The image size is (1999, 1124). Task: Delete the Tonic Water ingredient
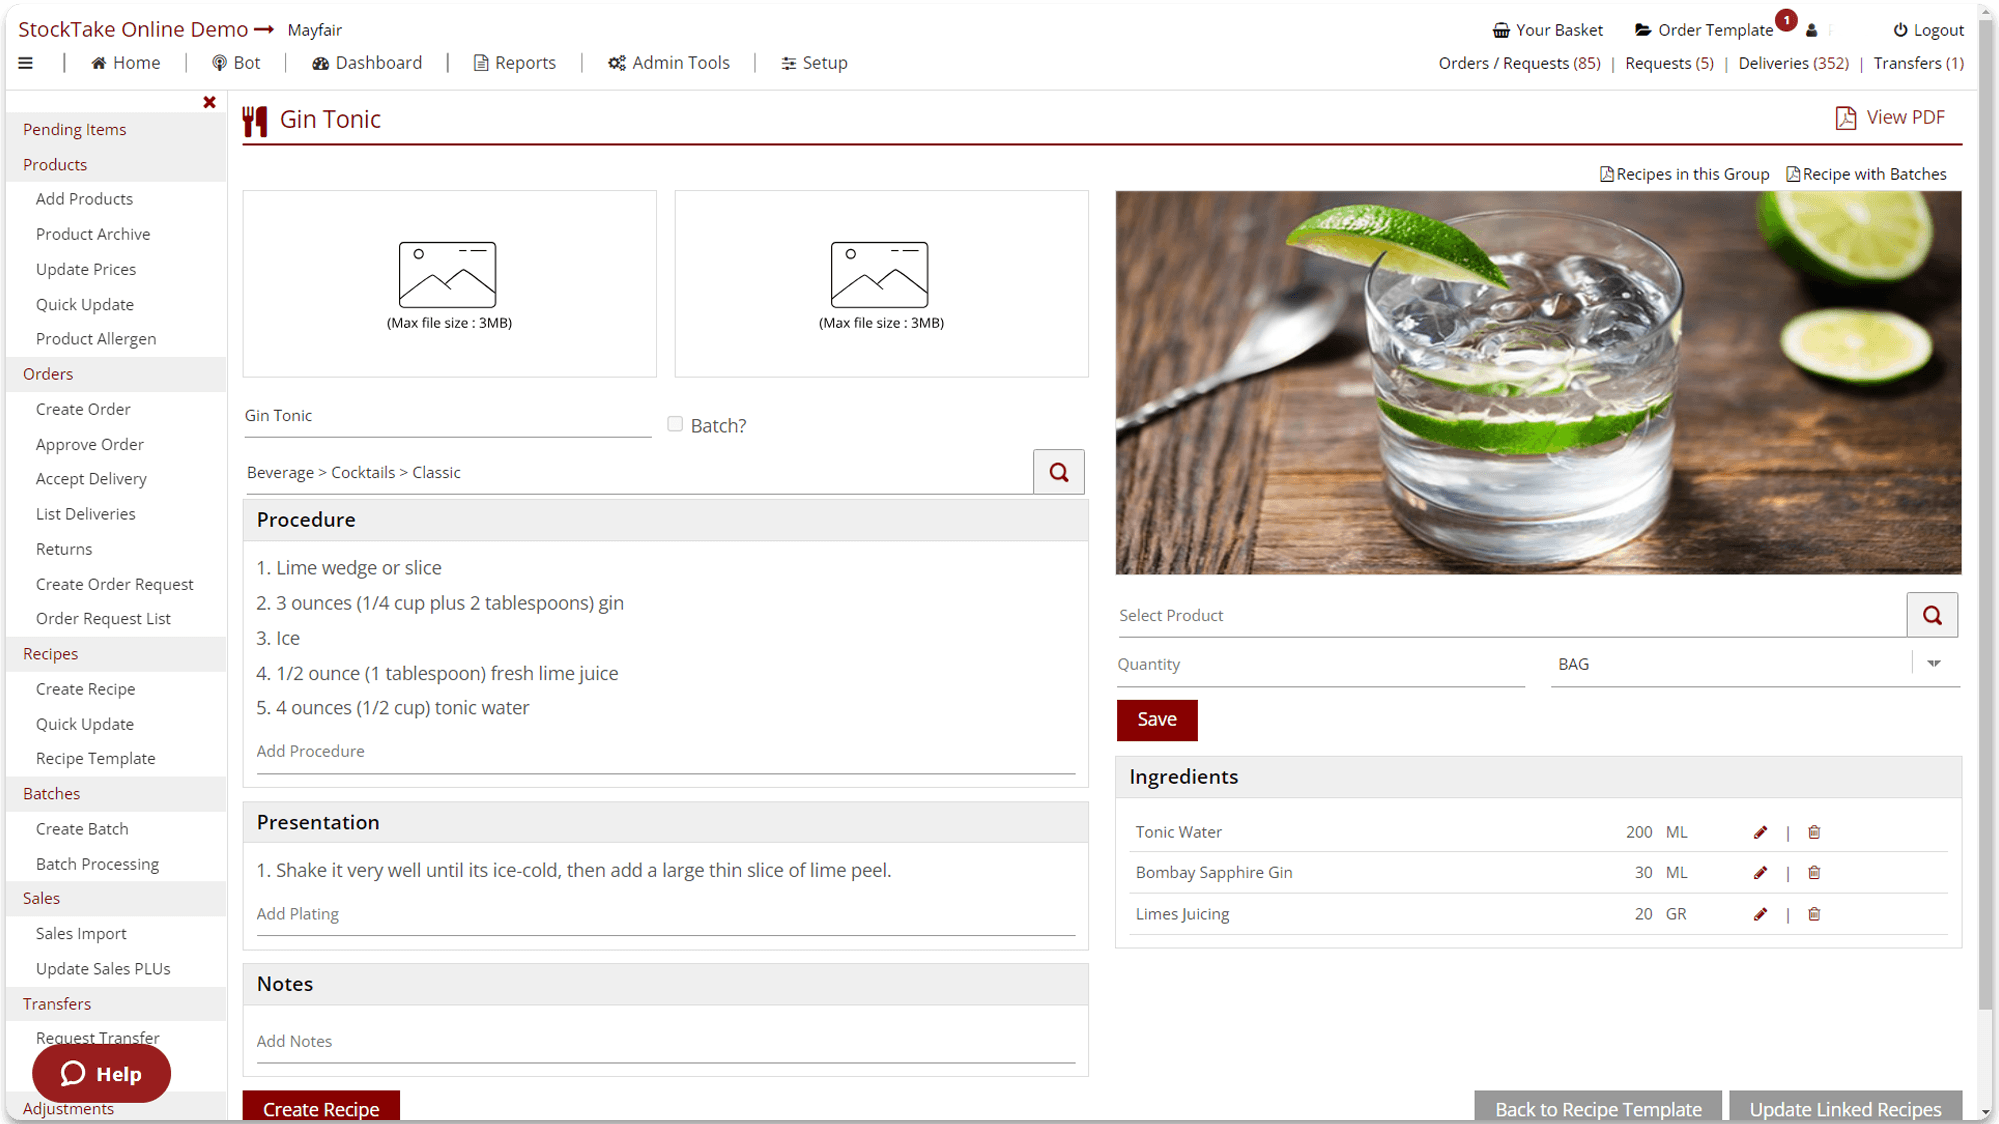tap(1813, 831)
